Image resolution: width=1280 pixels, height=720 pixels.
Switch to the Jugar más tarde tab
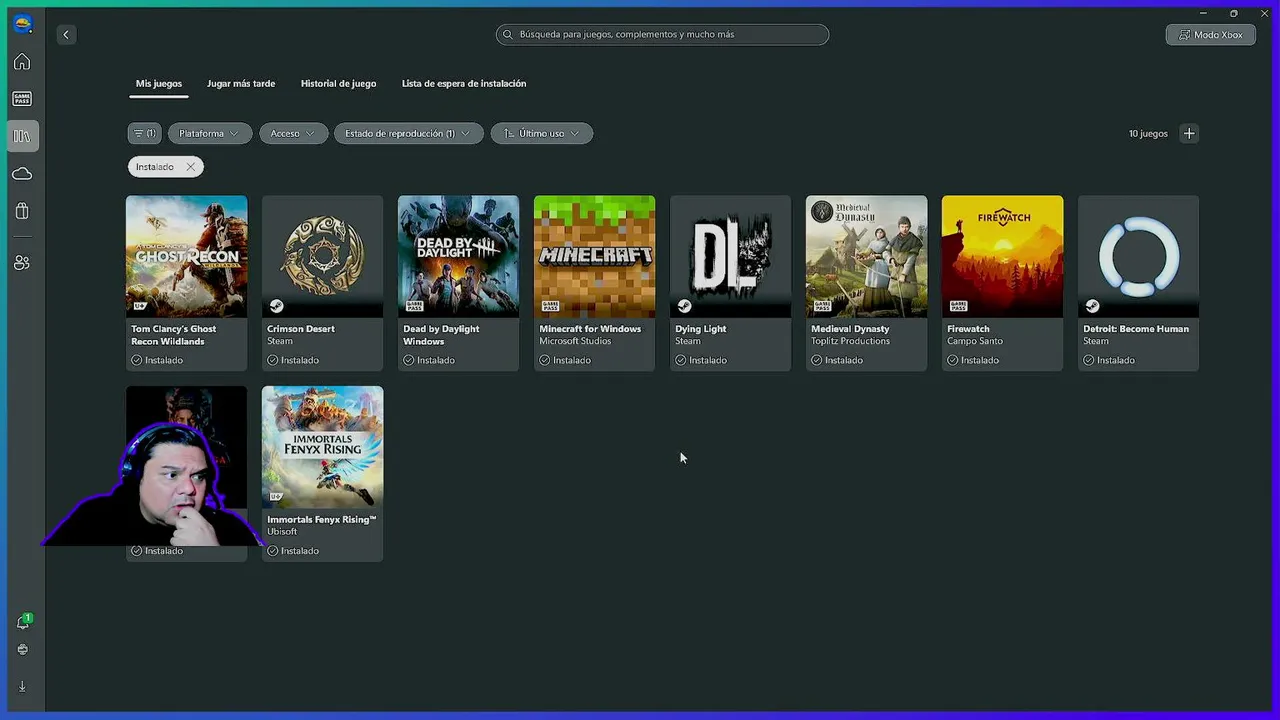coord(241,84)
